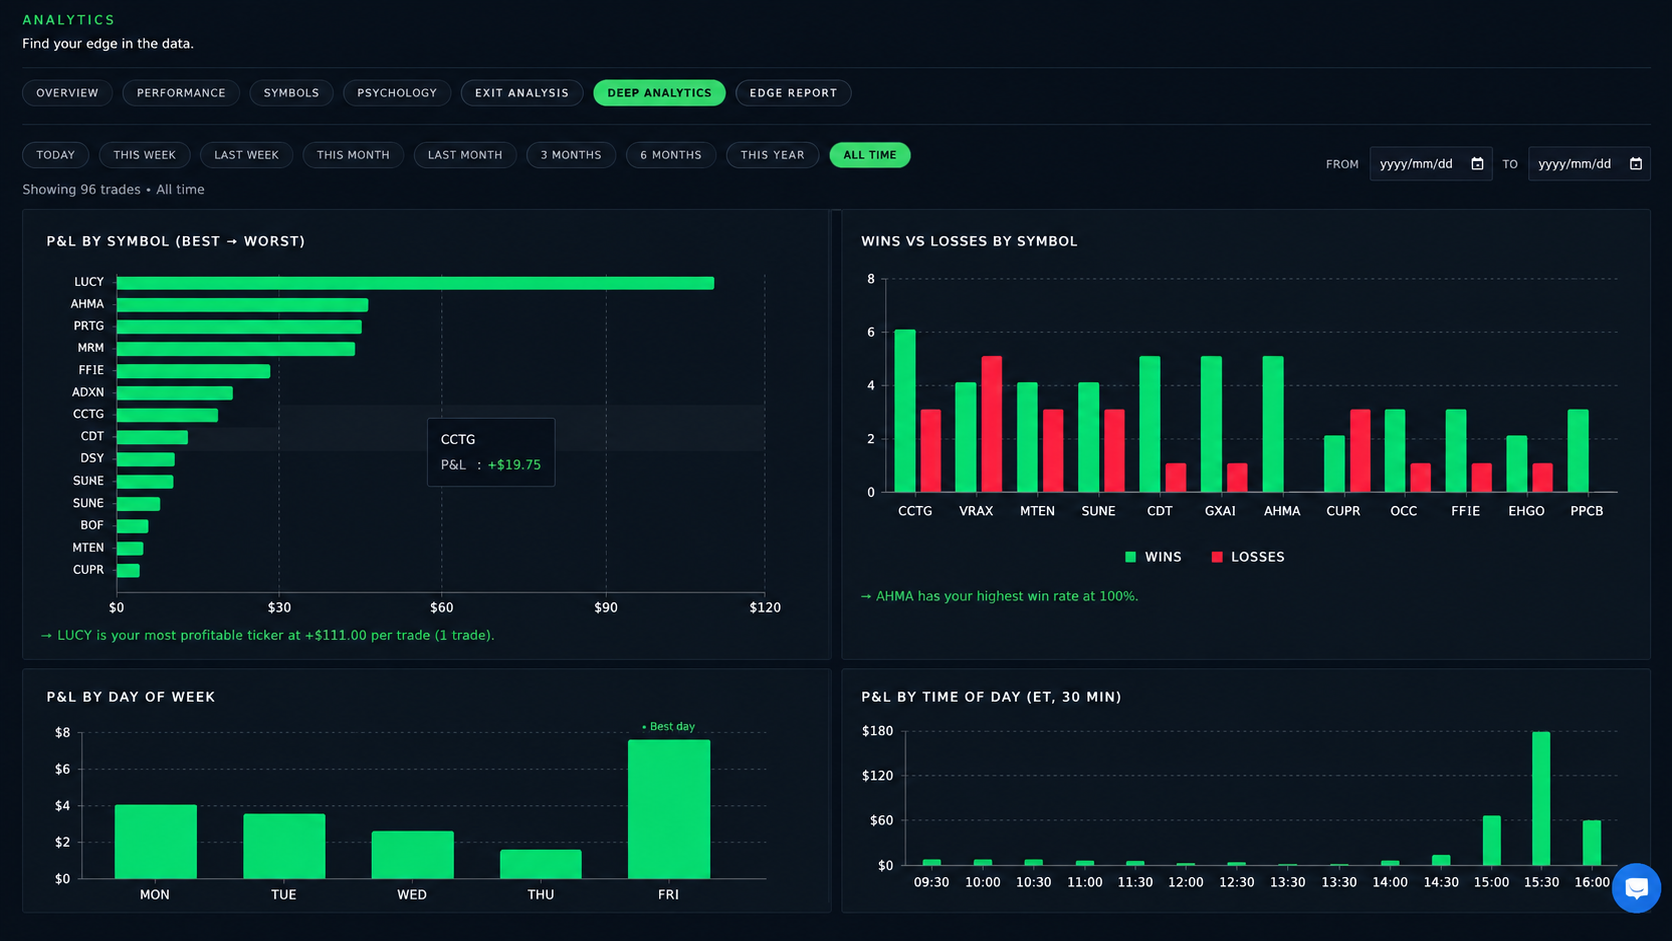Click the ANALYTICS page title
The width and height of the screenshot is (1672, 941).
coord(69,20)
